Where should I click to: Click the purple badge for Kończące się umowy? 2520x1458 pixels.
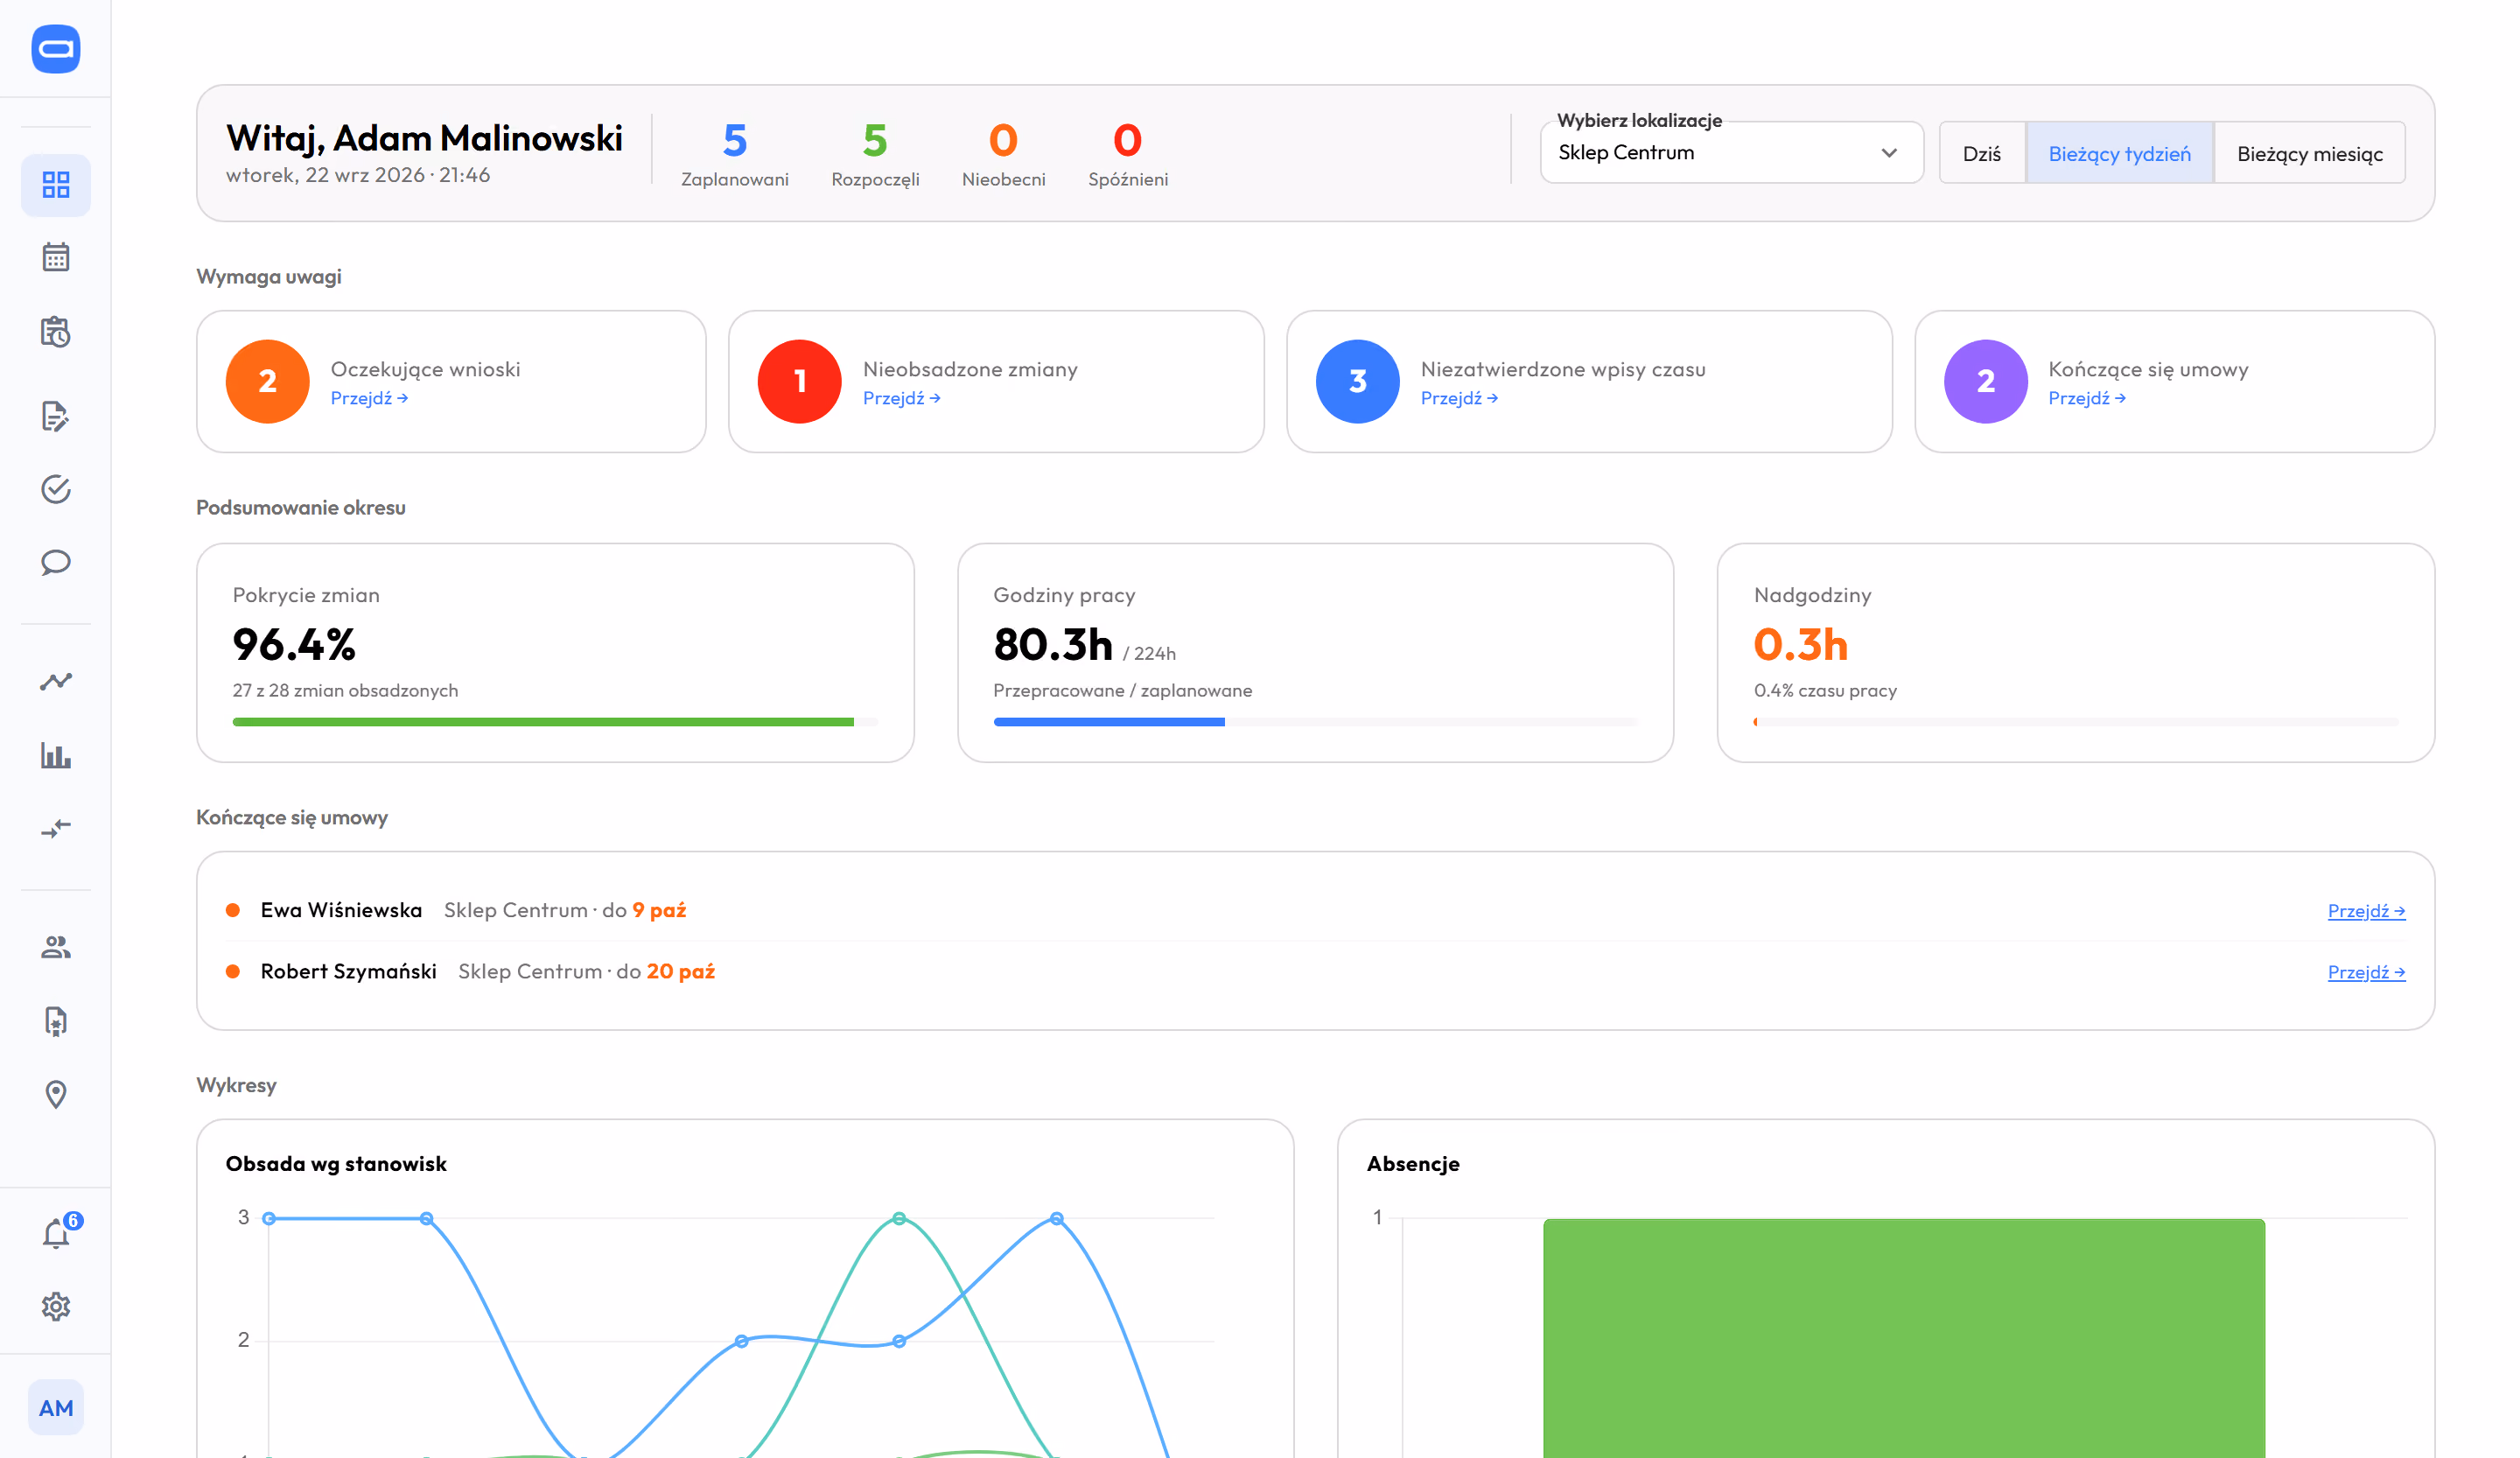pos(1985,381)
